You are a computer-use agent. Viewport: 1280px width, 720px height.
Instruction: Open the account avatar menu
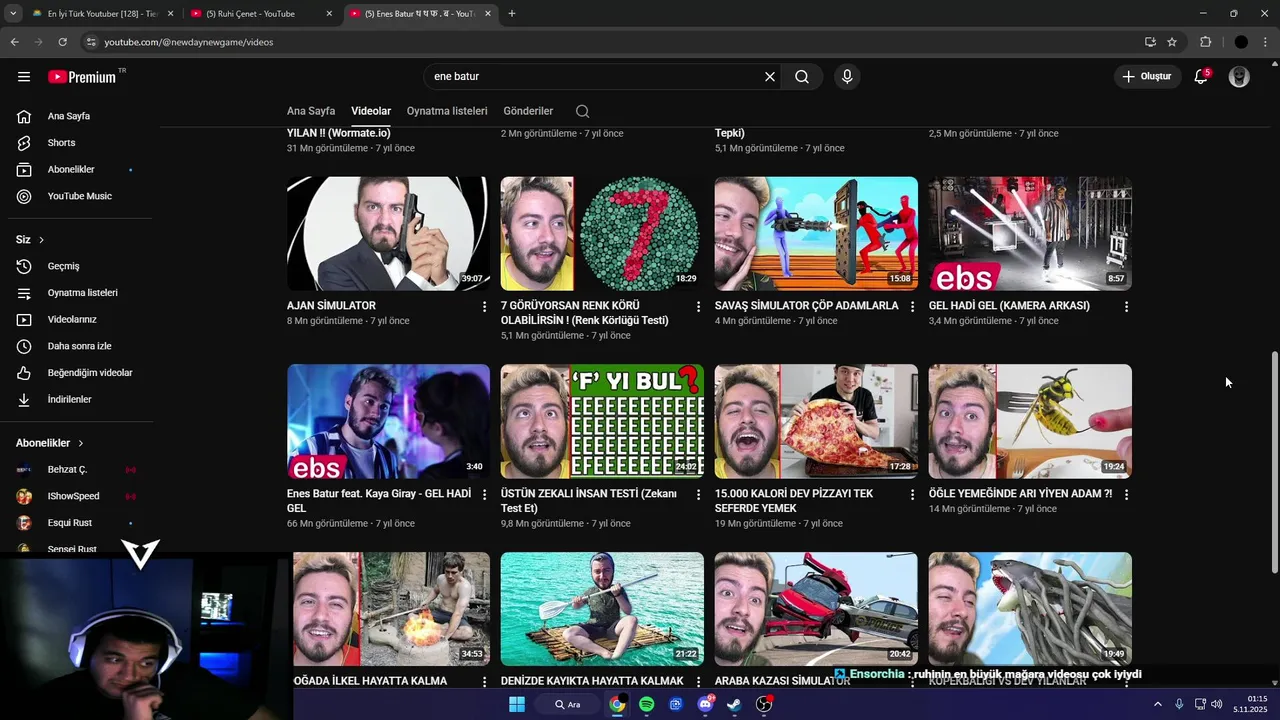tap(1239, 77)
